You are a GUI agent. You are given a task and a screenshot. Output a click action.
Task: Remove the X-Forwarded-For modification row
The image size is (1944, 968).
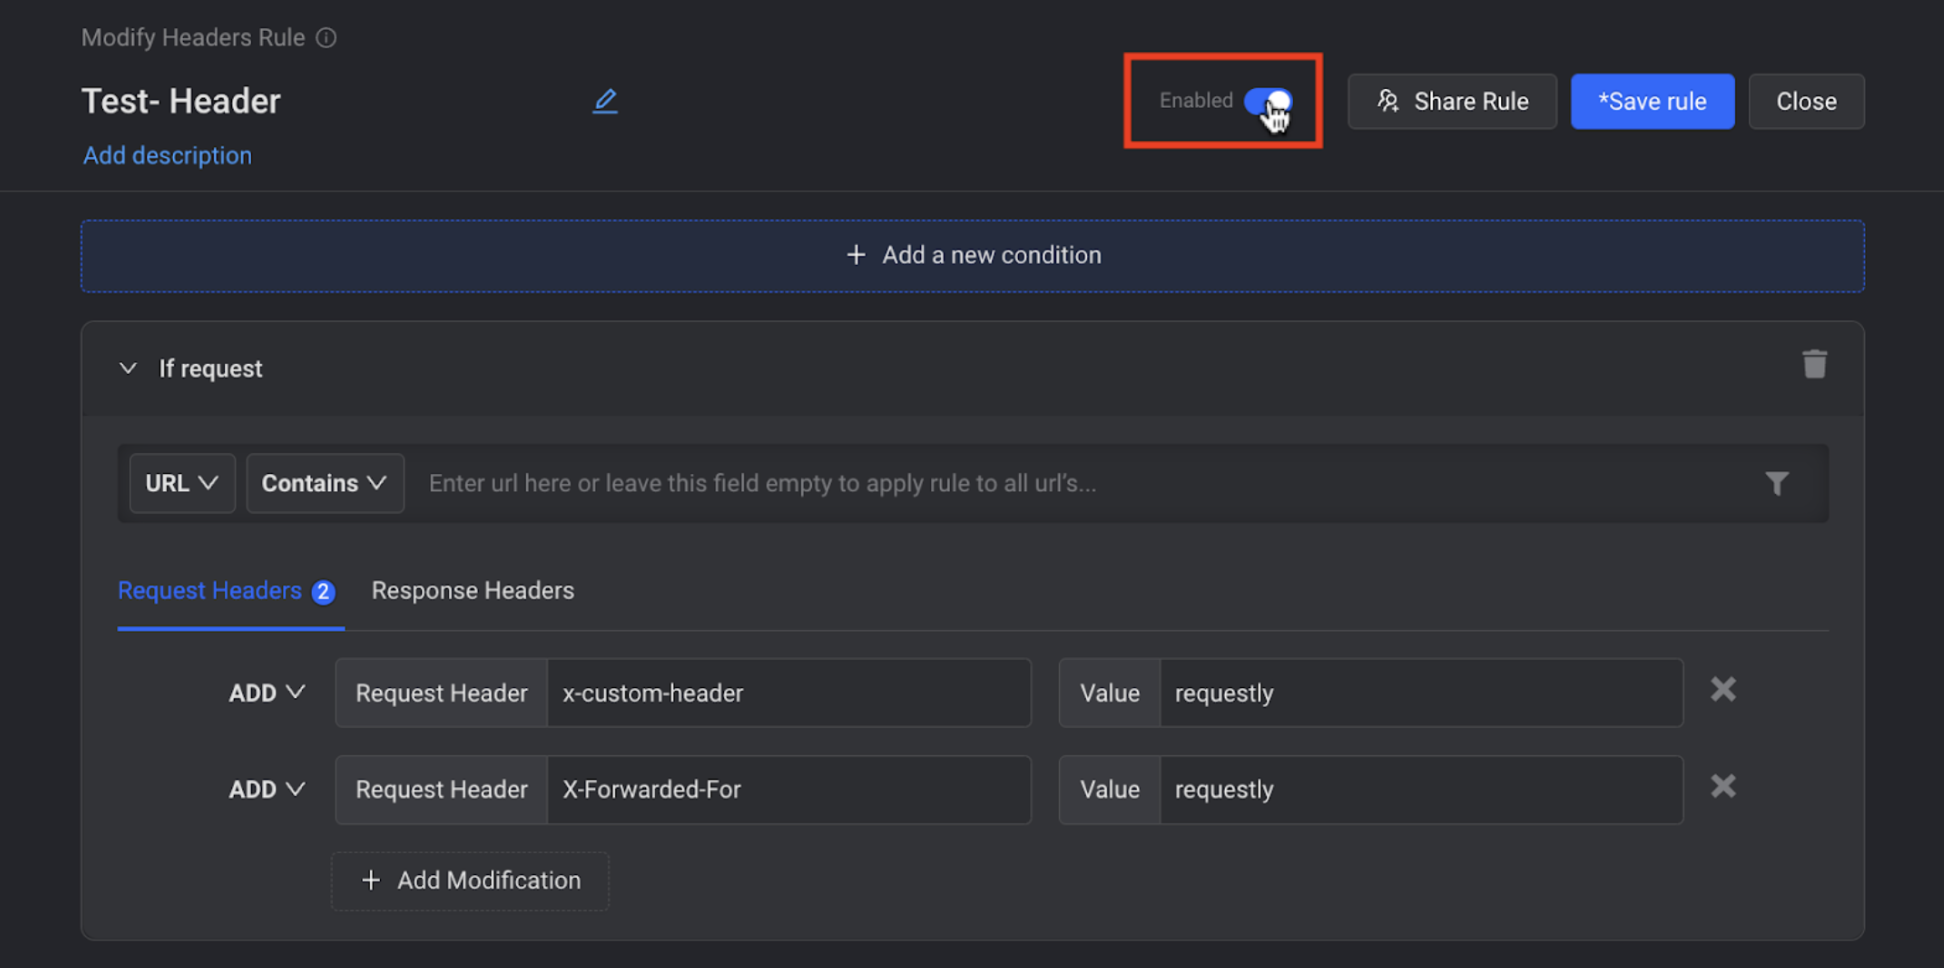pos(1722,787)
